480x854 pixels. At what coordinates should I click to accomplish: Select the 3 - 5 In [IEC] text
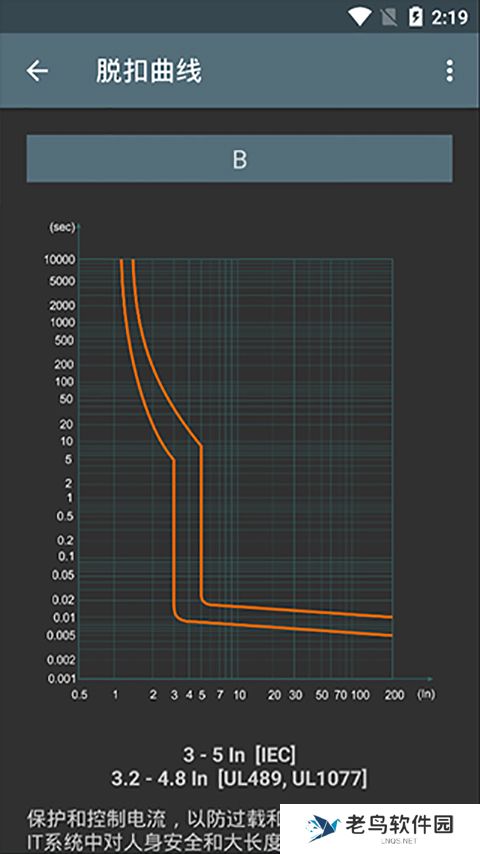(239, 754)
